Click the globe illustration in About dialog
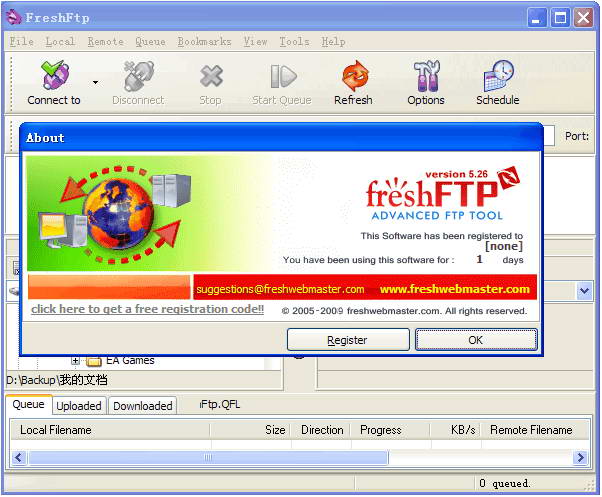 (x=119, y=213)
